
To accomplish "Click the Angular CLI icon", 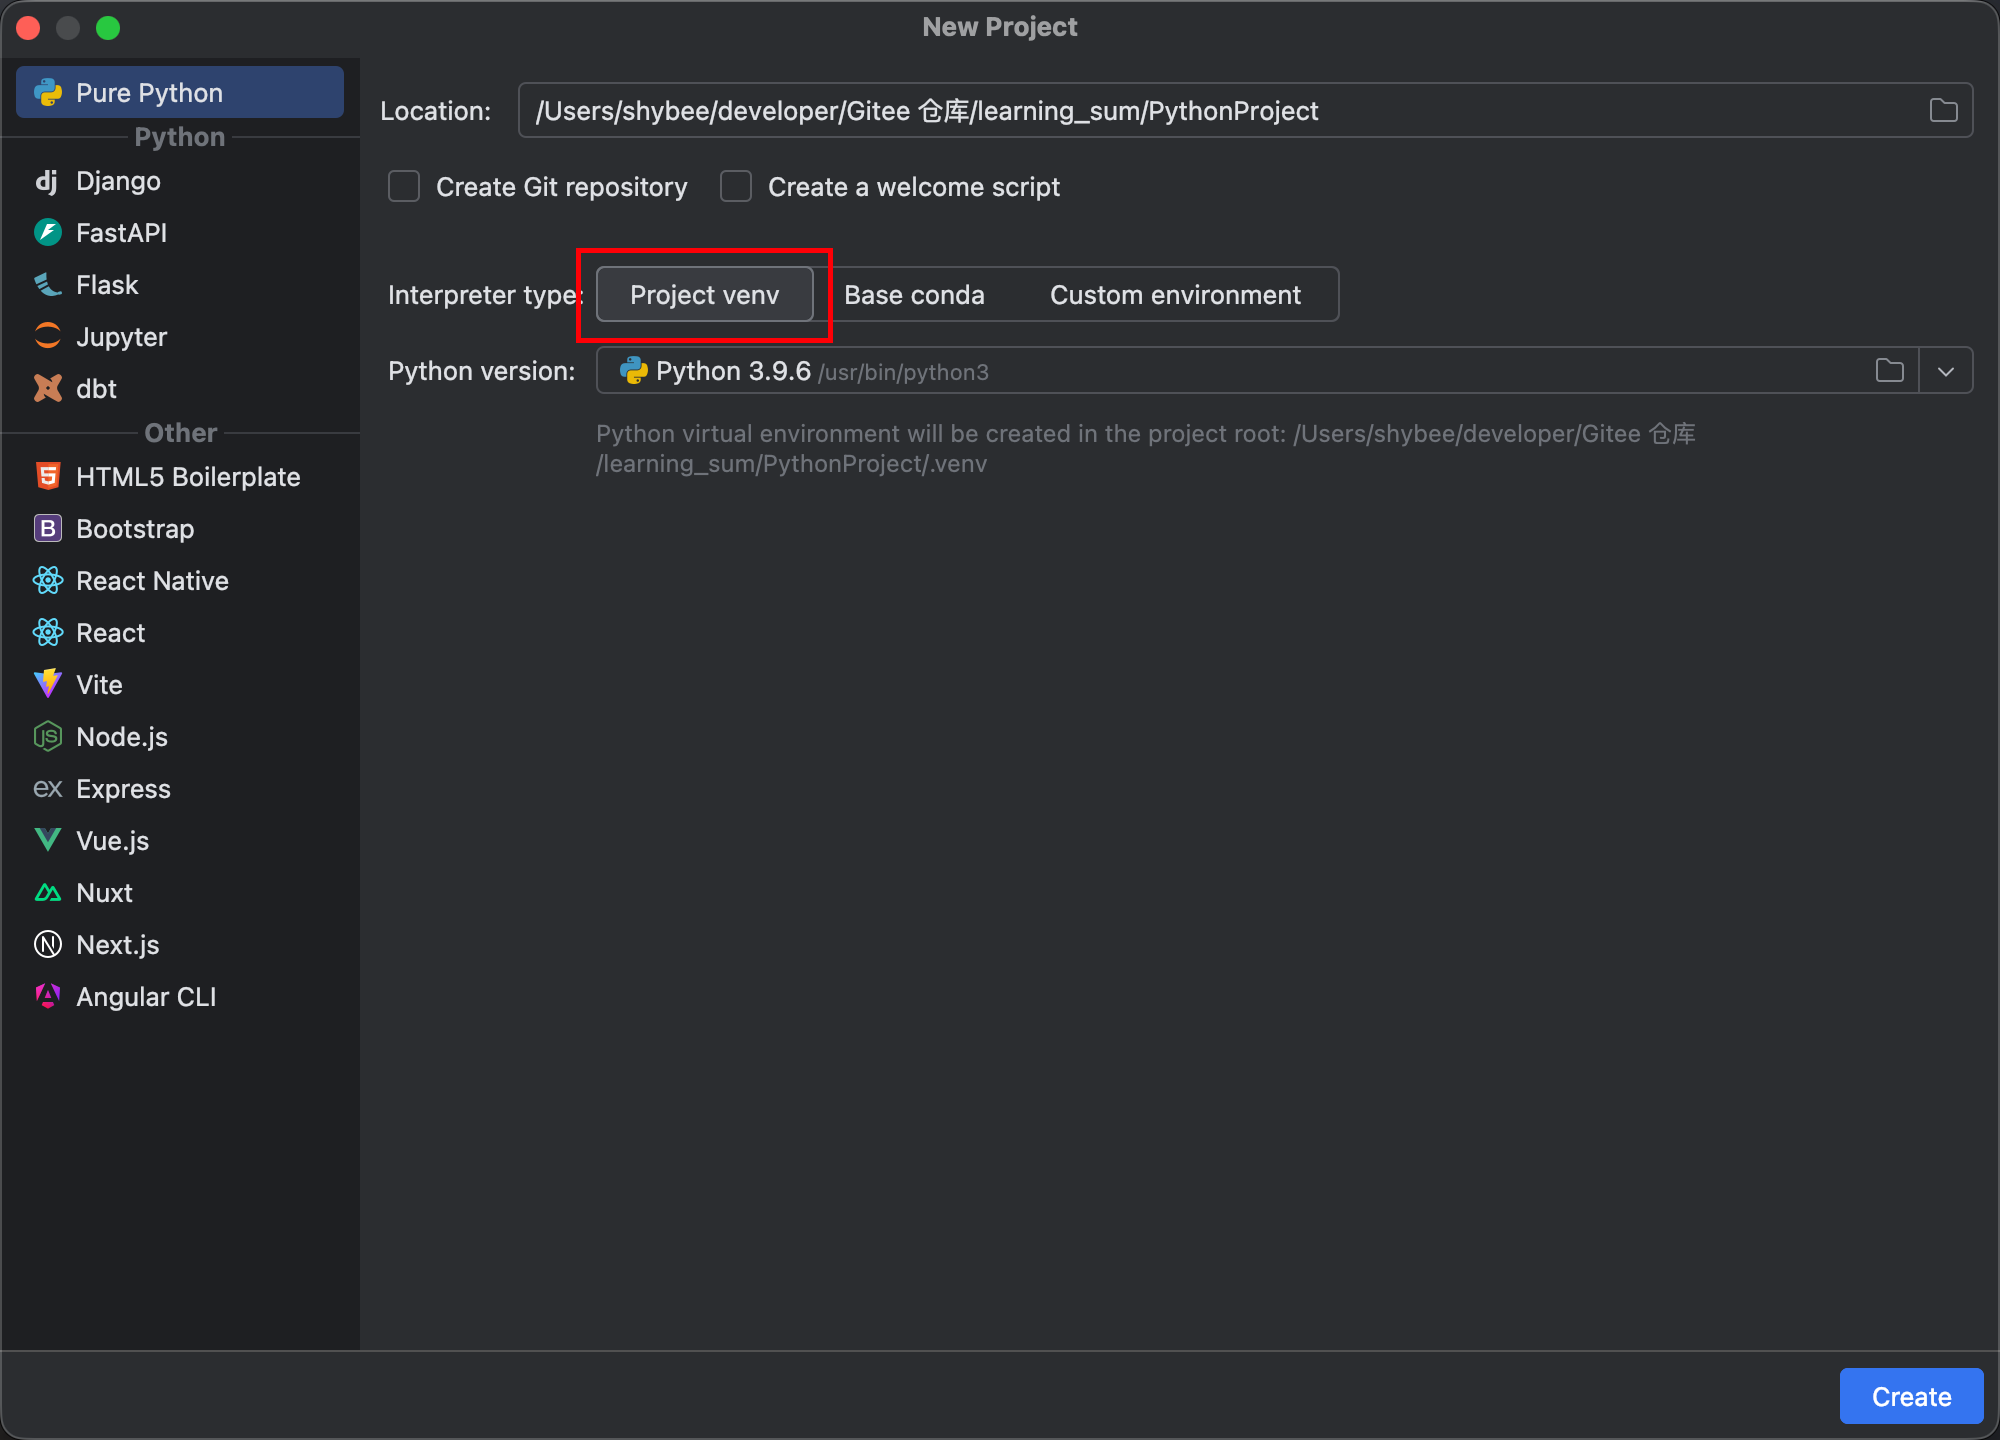I will click(48, 996).
